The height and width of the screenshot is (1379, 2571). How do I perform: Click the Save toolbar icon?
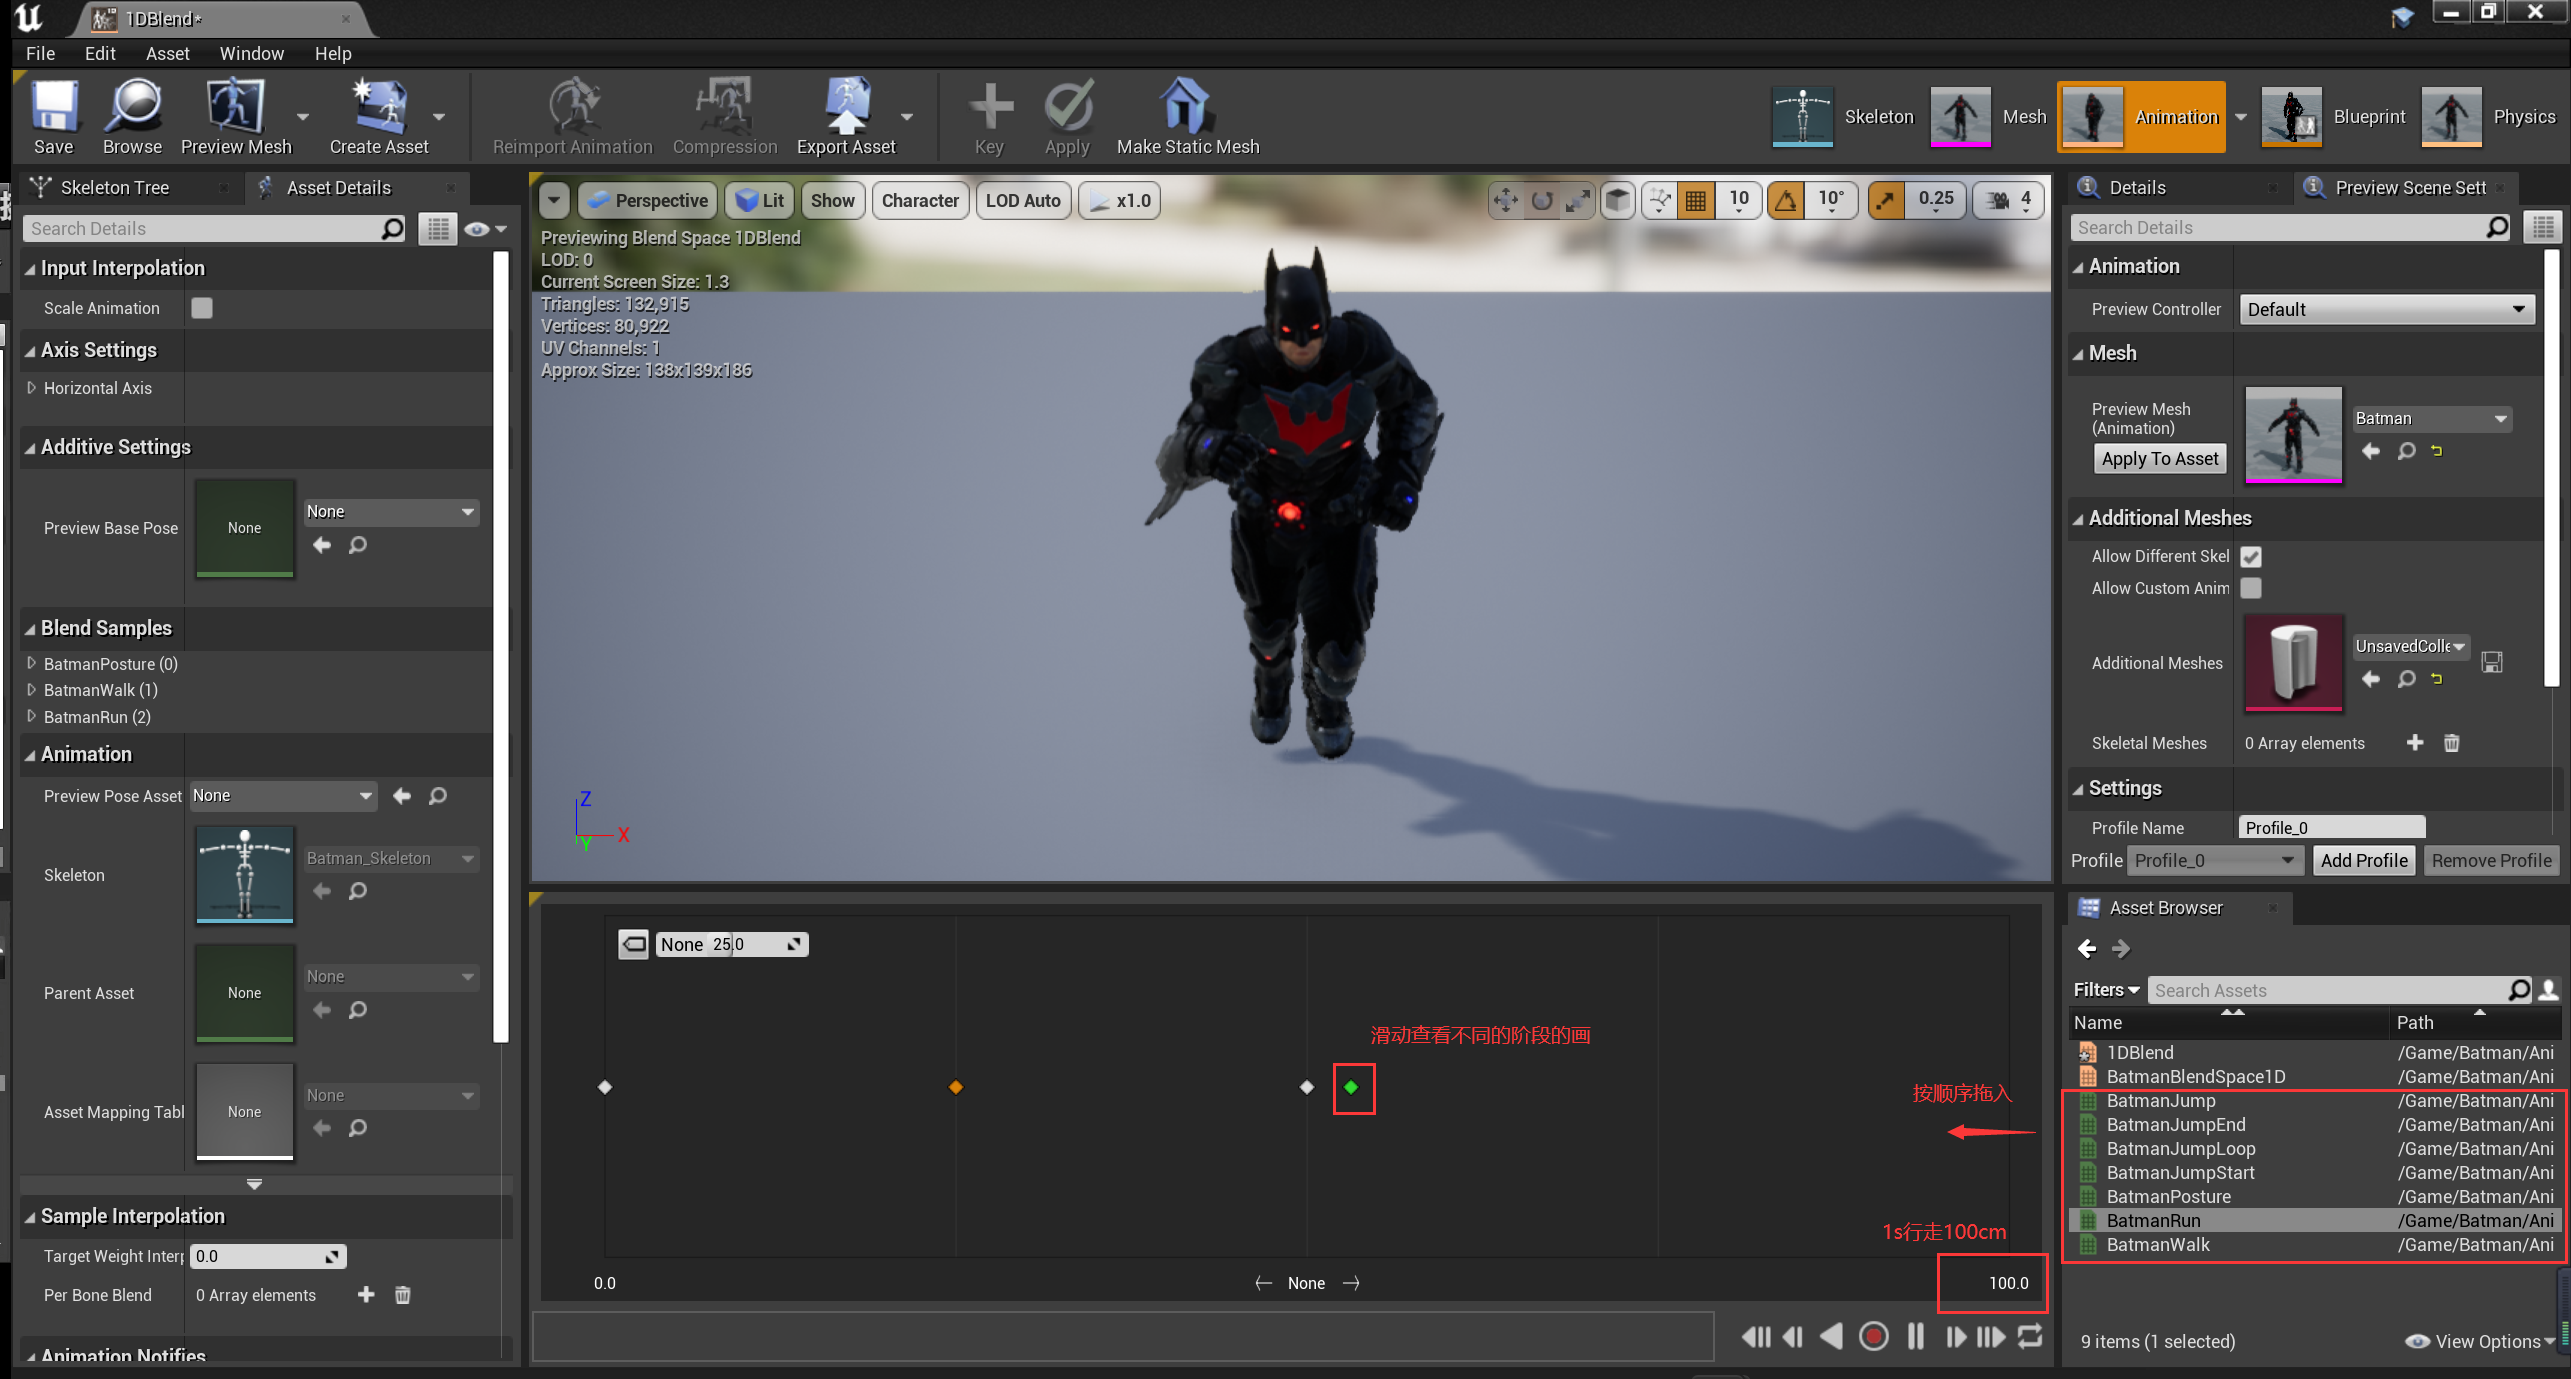pos(53,106)
